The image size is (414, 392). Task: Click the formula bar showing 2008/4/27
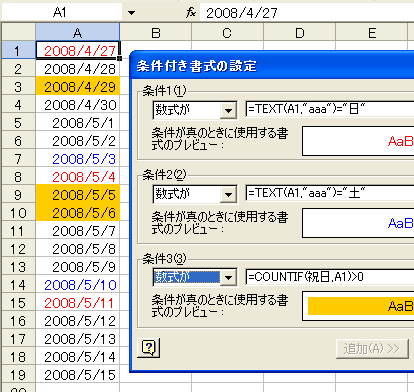tap(307, 13)
